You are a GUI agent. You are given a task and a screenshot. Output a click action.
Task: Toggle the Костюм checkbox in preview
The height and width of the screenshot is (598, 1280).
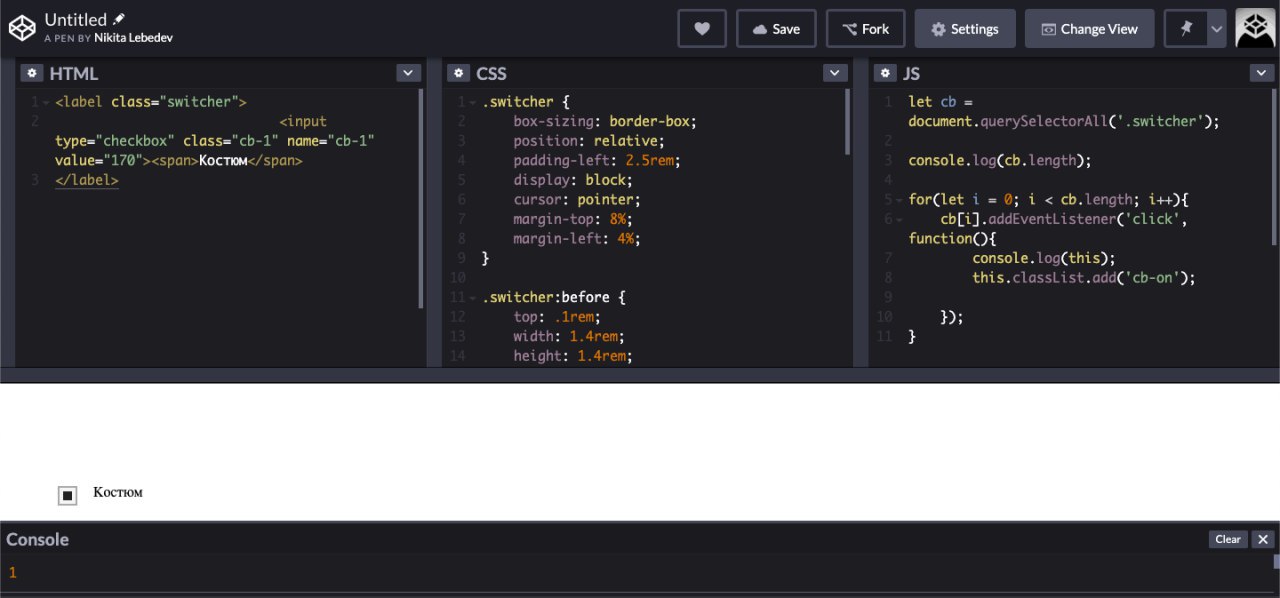(x=67, y=495)
